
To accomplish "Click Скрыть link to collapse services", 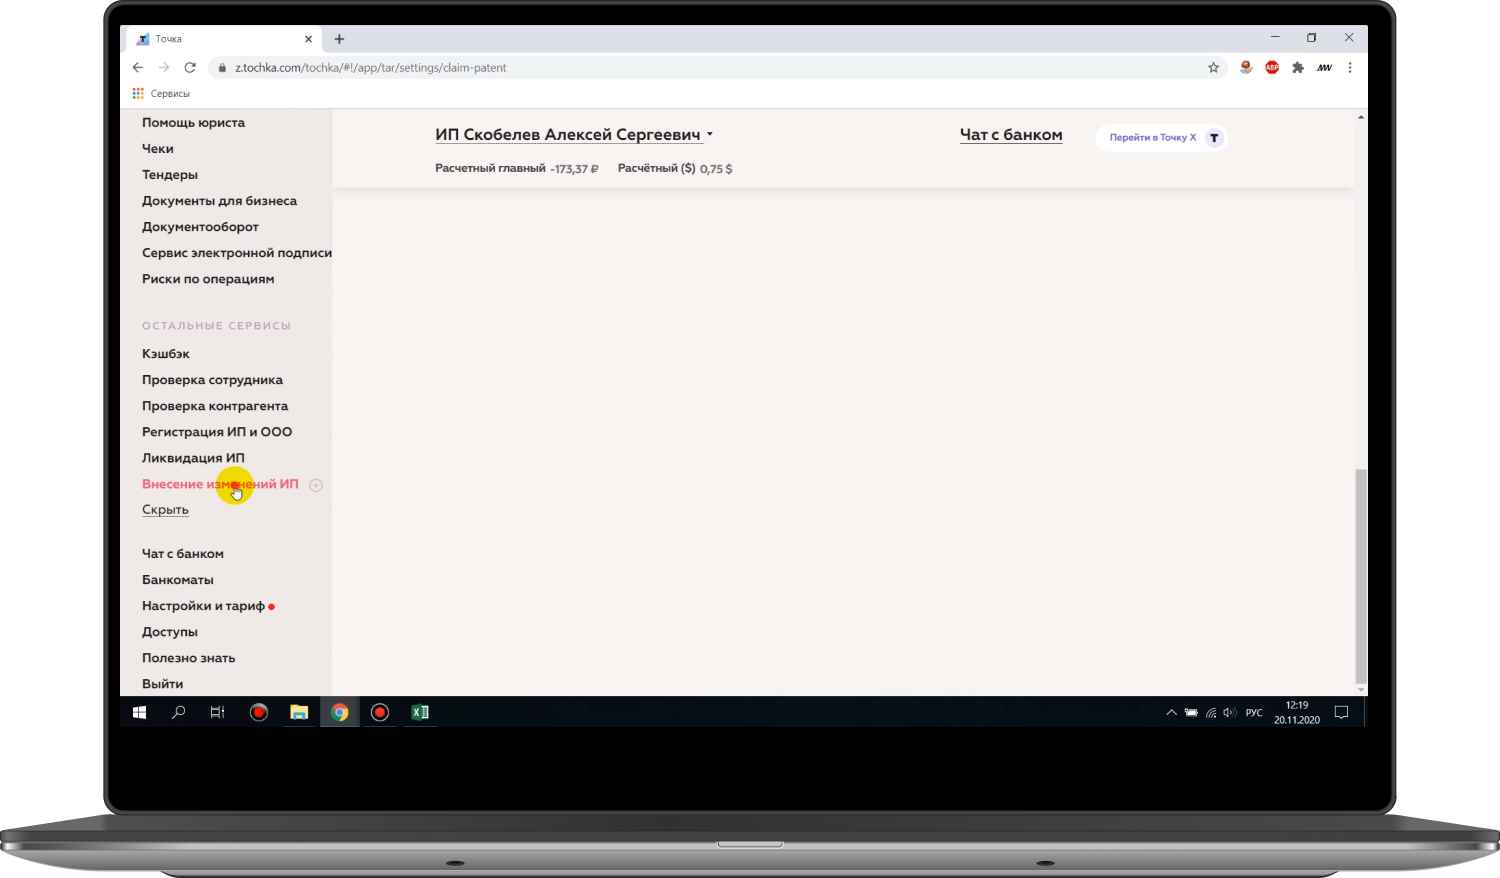I will click(165, 510).
